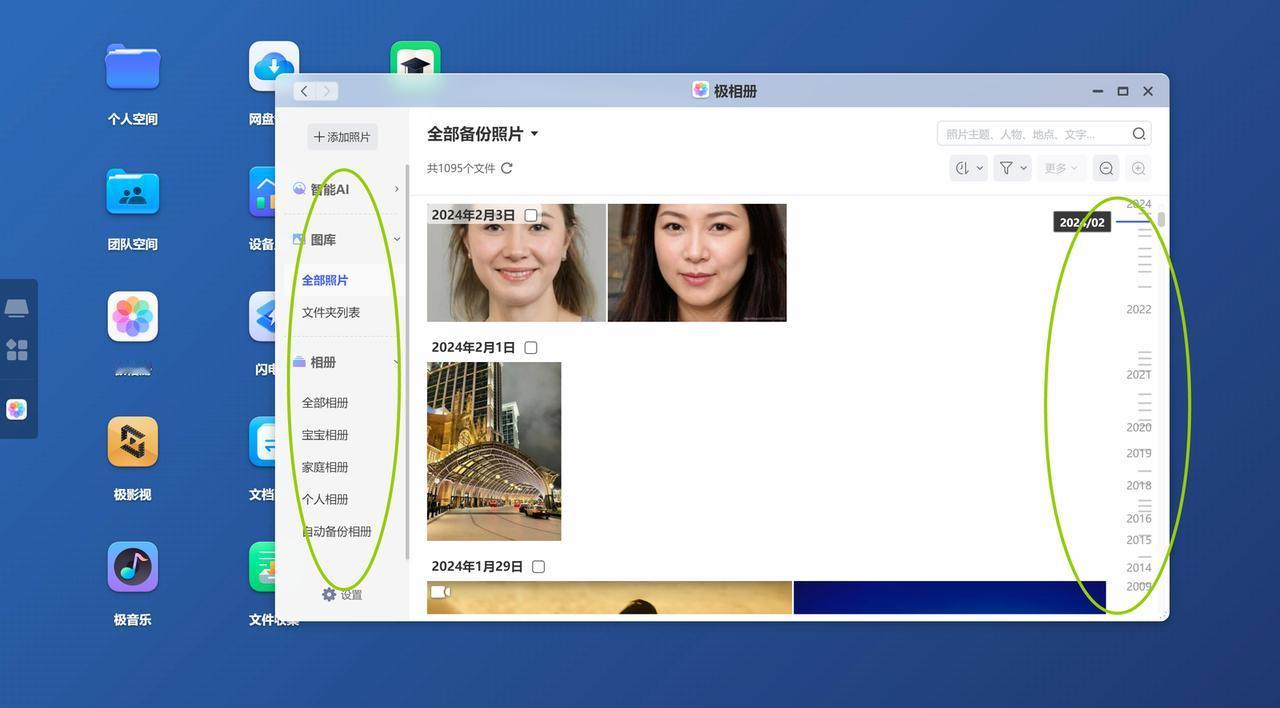Jump to 2022 on the timeline

pos(1139,309)
